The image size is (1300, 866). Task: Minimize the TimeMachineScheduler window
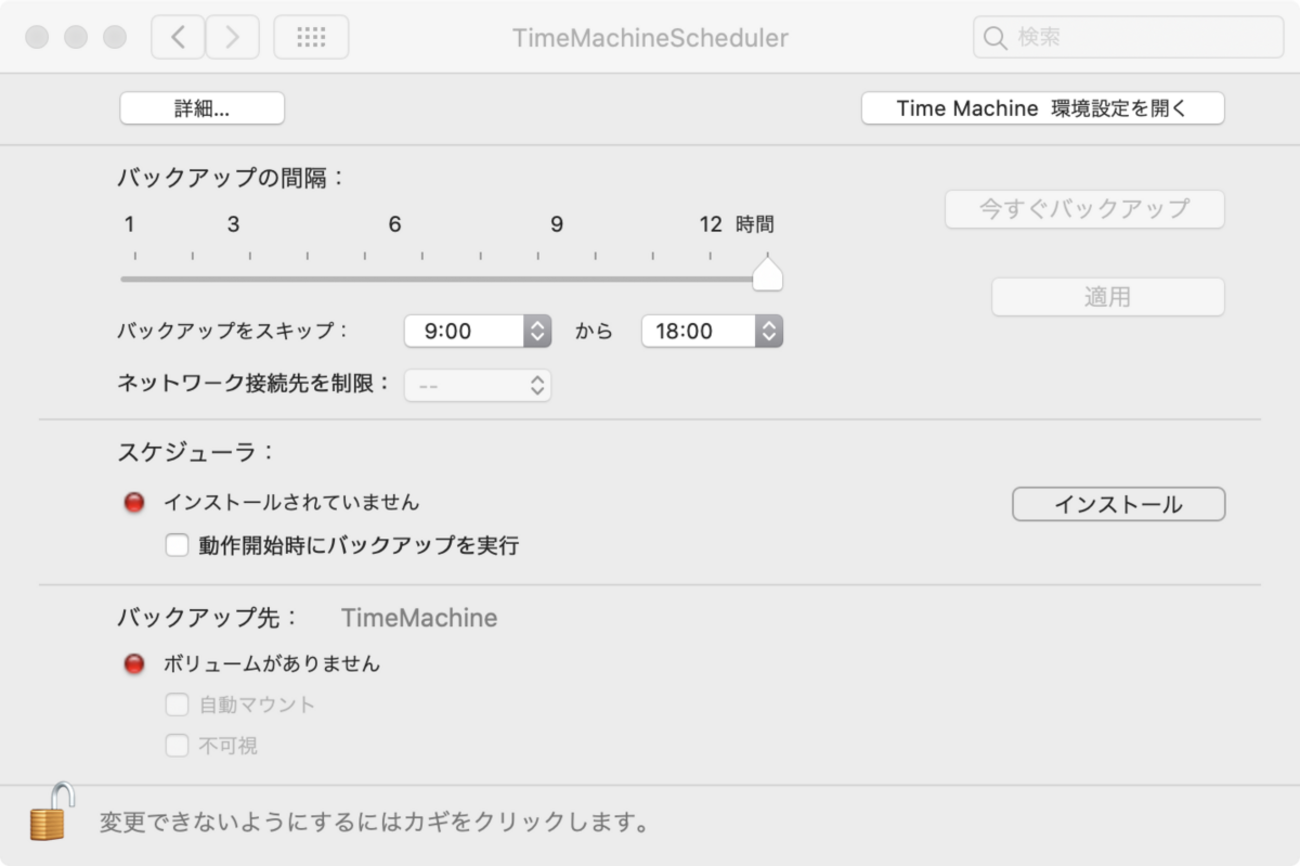[x=76, y=38]
